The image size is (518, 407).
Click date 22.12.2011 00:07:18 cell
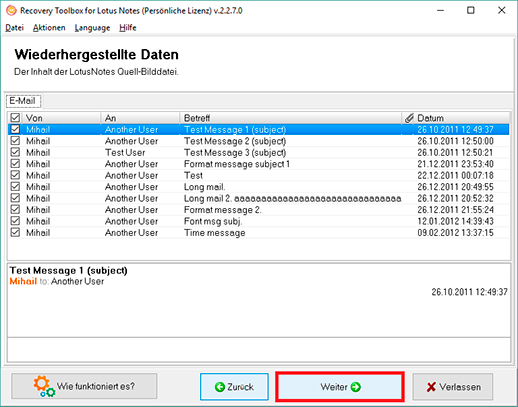point(455,175)
